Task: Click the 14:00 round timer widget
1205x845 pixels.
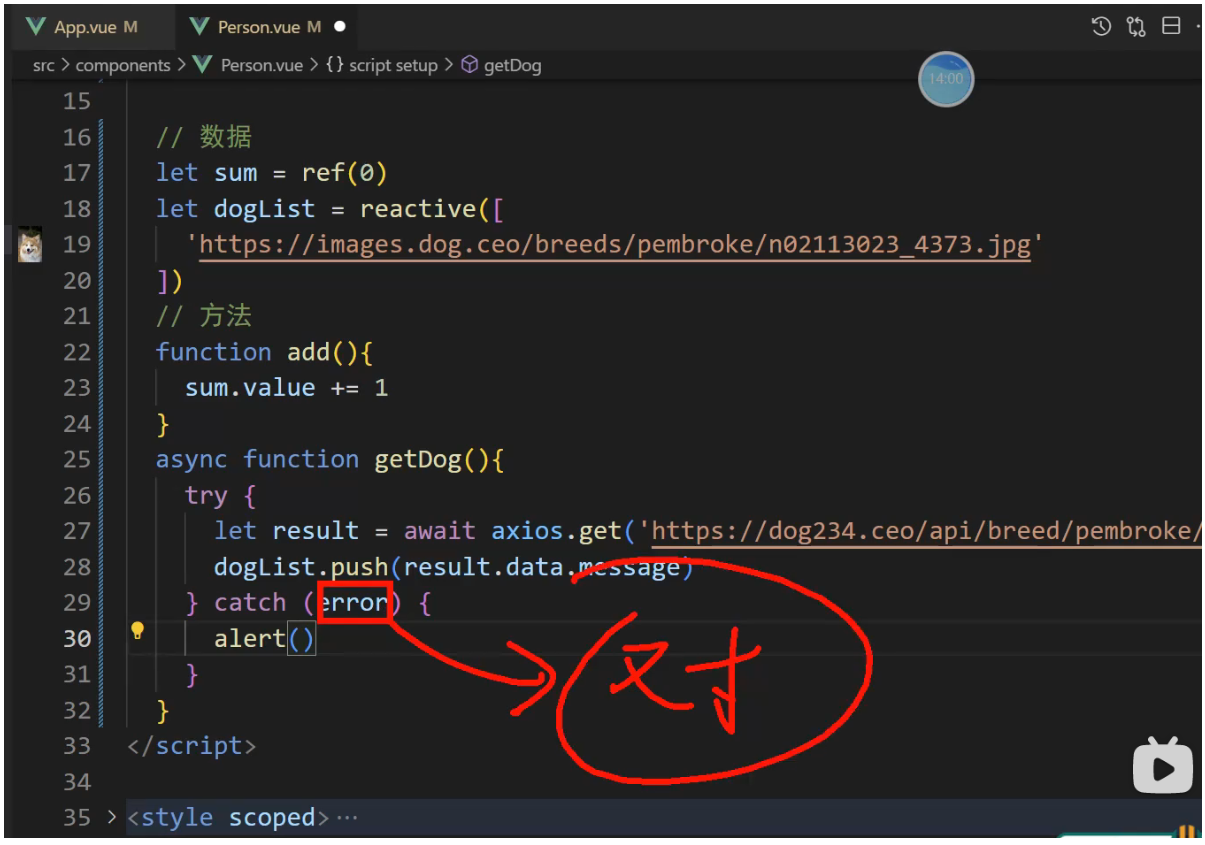Action: 946,79
